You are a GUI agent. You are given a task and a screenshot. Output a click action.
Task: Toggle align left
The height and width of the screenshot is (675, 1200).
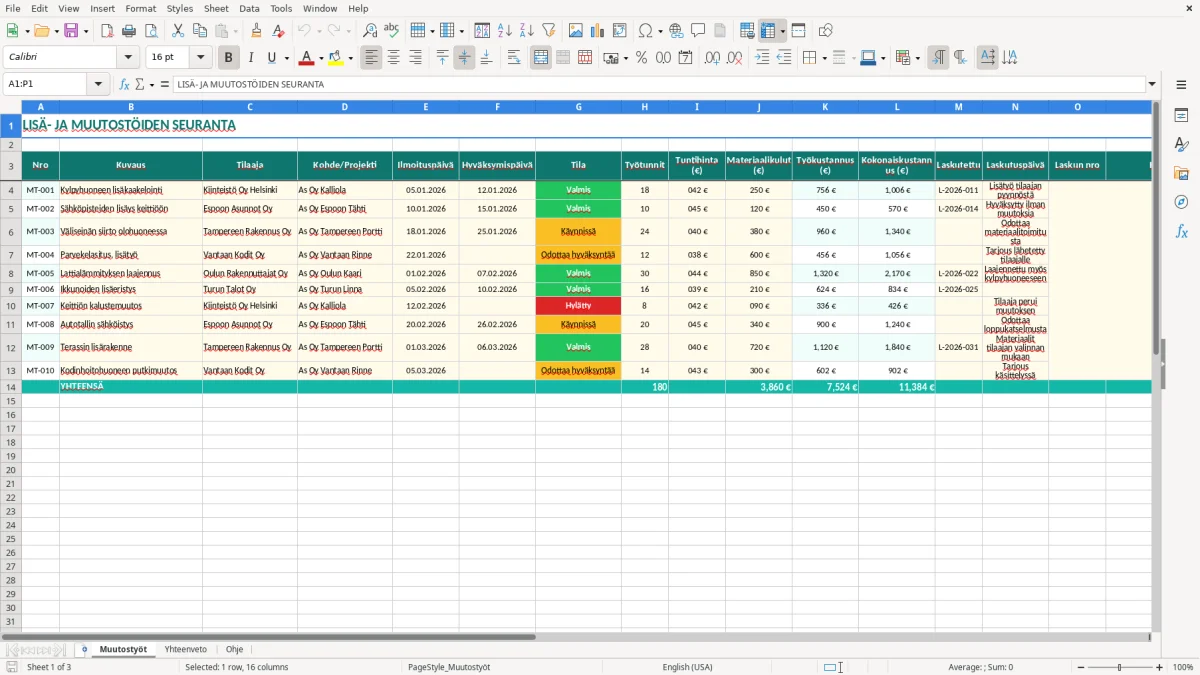tap(372, 58)
